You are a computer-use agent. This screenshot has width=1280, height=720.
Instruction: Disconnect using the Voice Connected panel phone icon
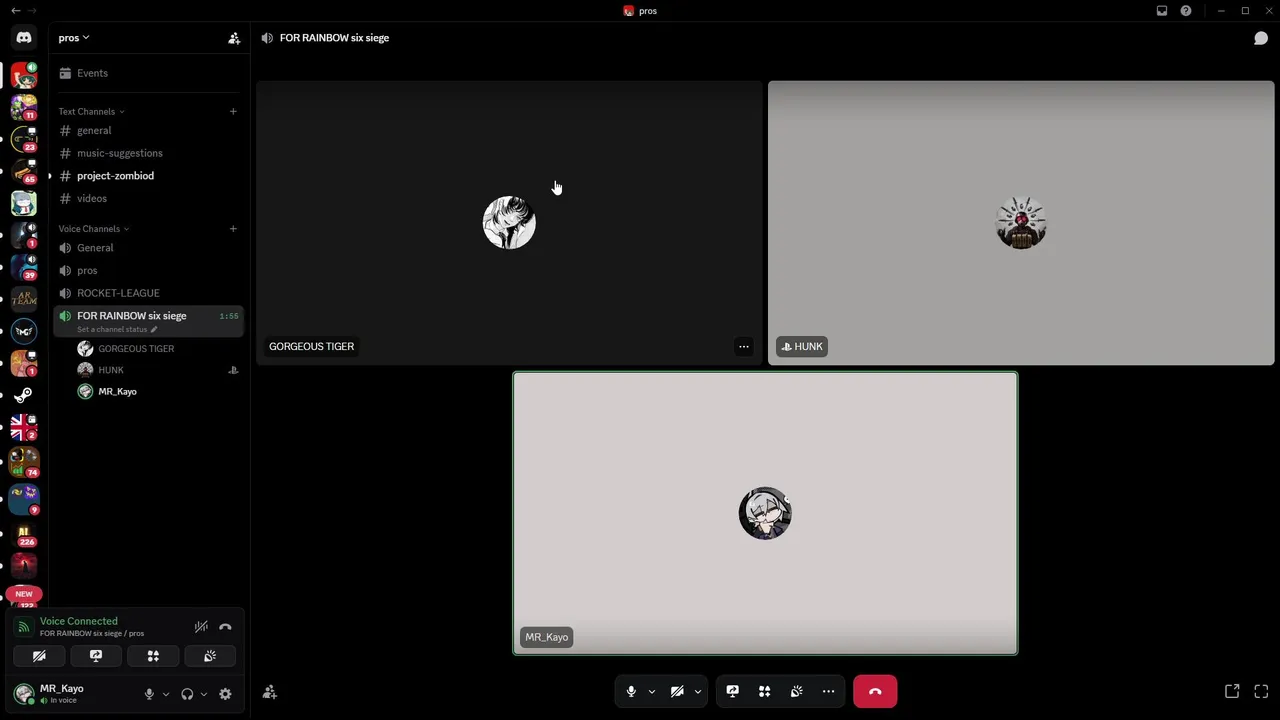click(x=225, y=627)
